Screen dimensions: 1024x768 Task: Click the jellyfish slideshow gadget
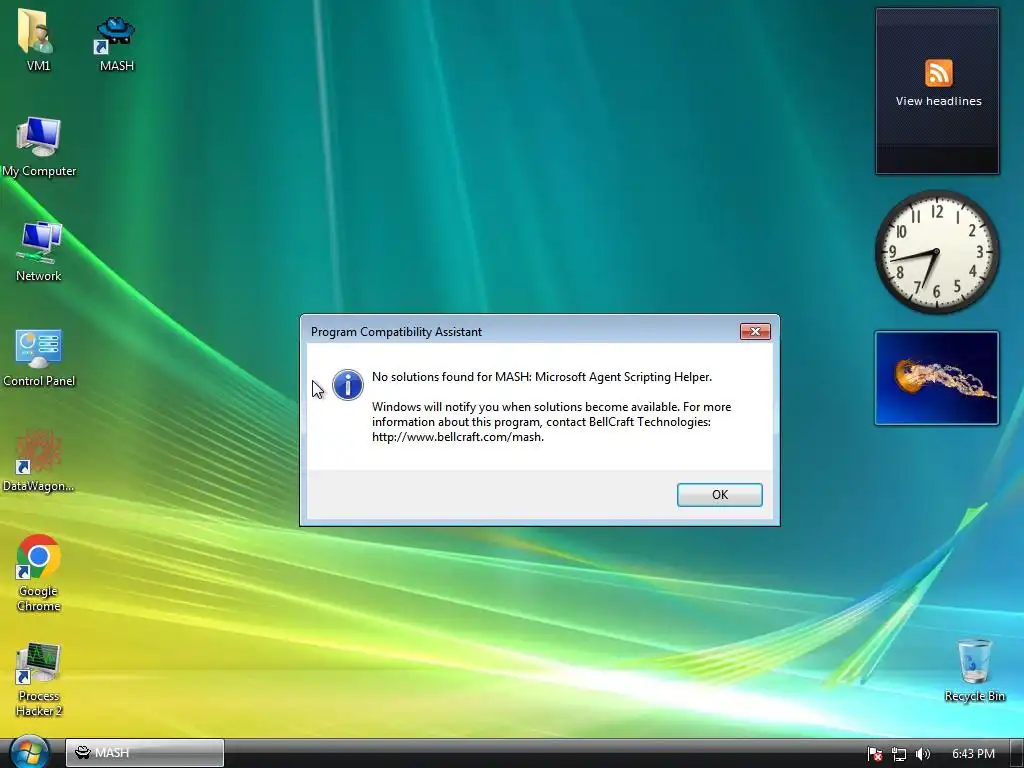[x=936, y=378]
